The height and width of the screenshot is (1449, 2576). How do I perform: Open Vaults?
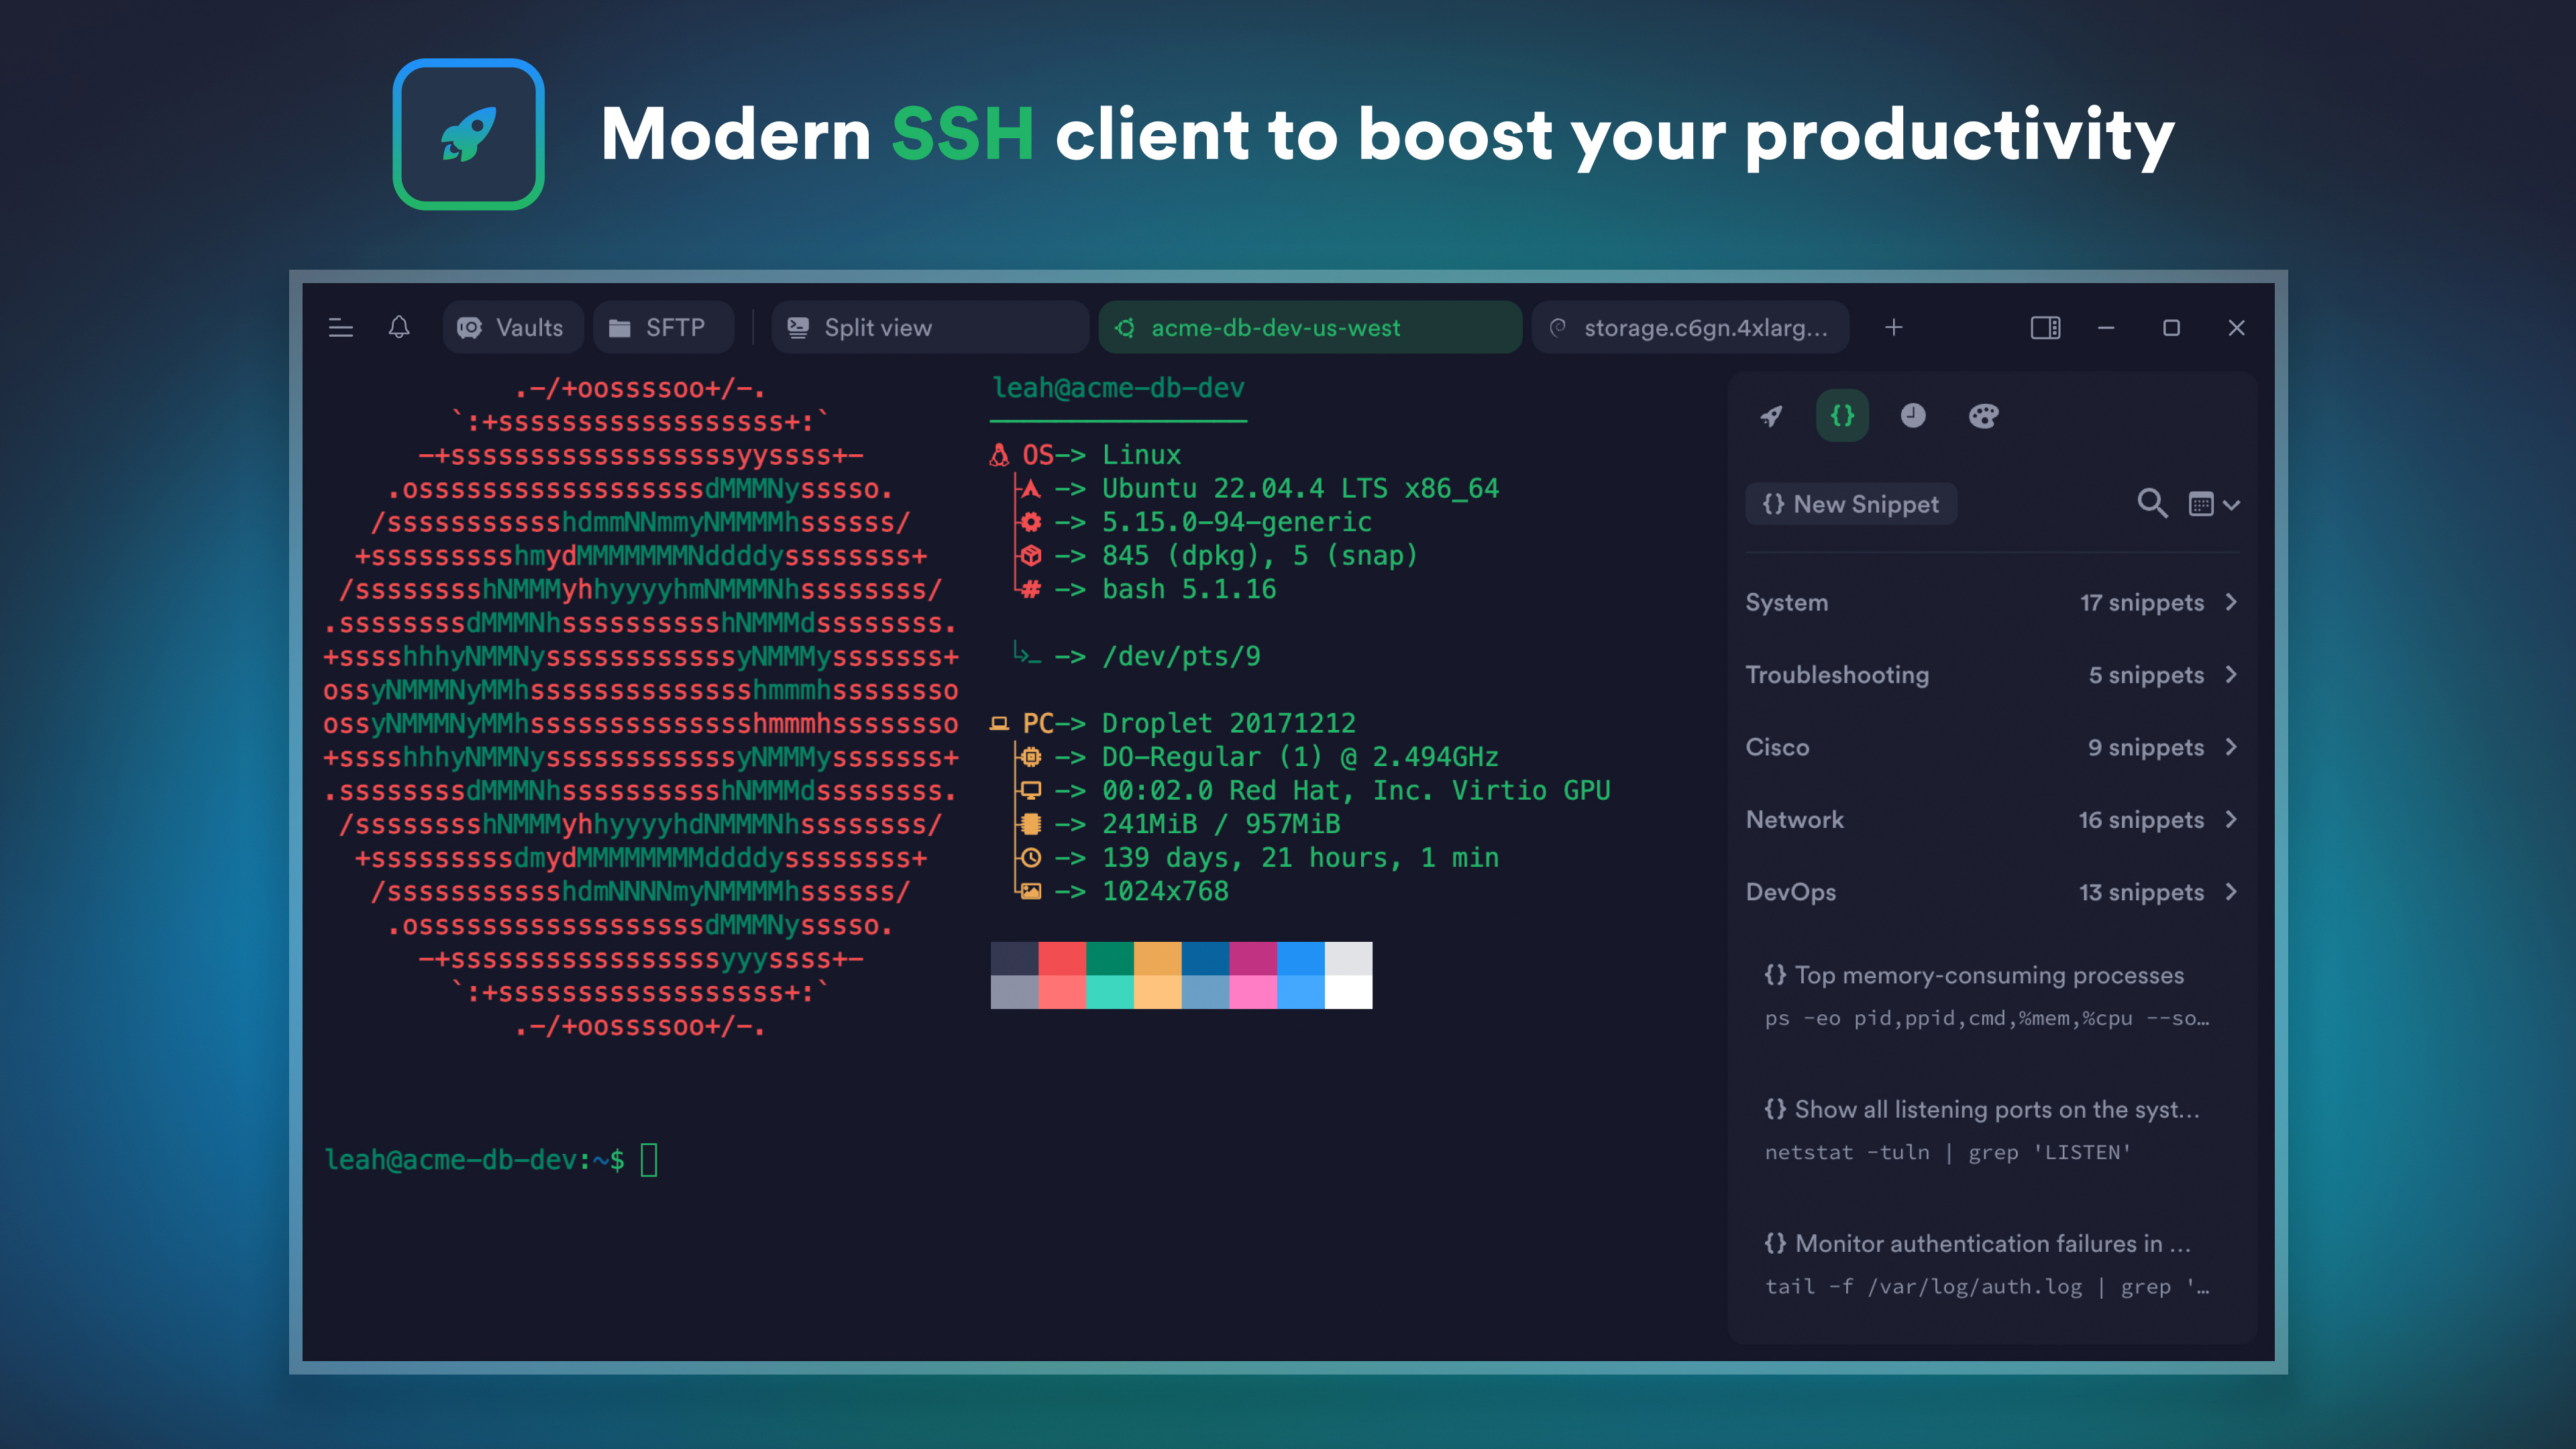click(512, 327)
